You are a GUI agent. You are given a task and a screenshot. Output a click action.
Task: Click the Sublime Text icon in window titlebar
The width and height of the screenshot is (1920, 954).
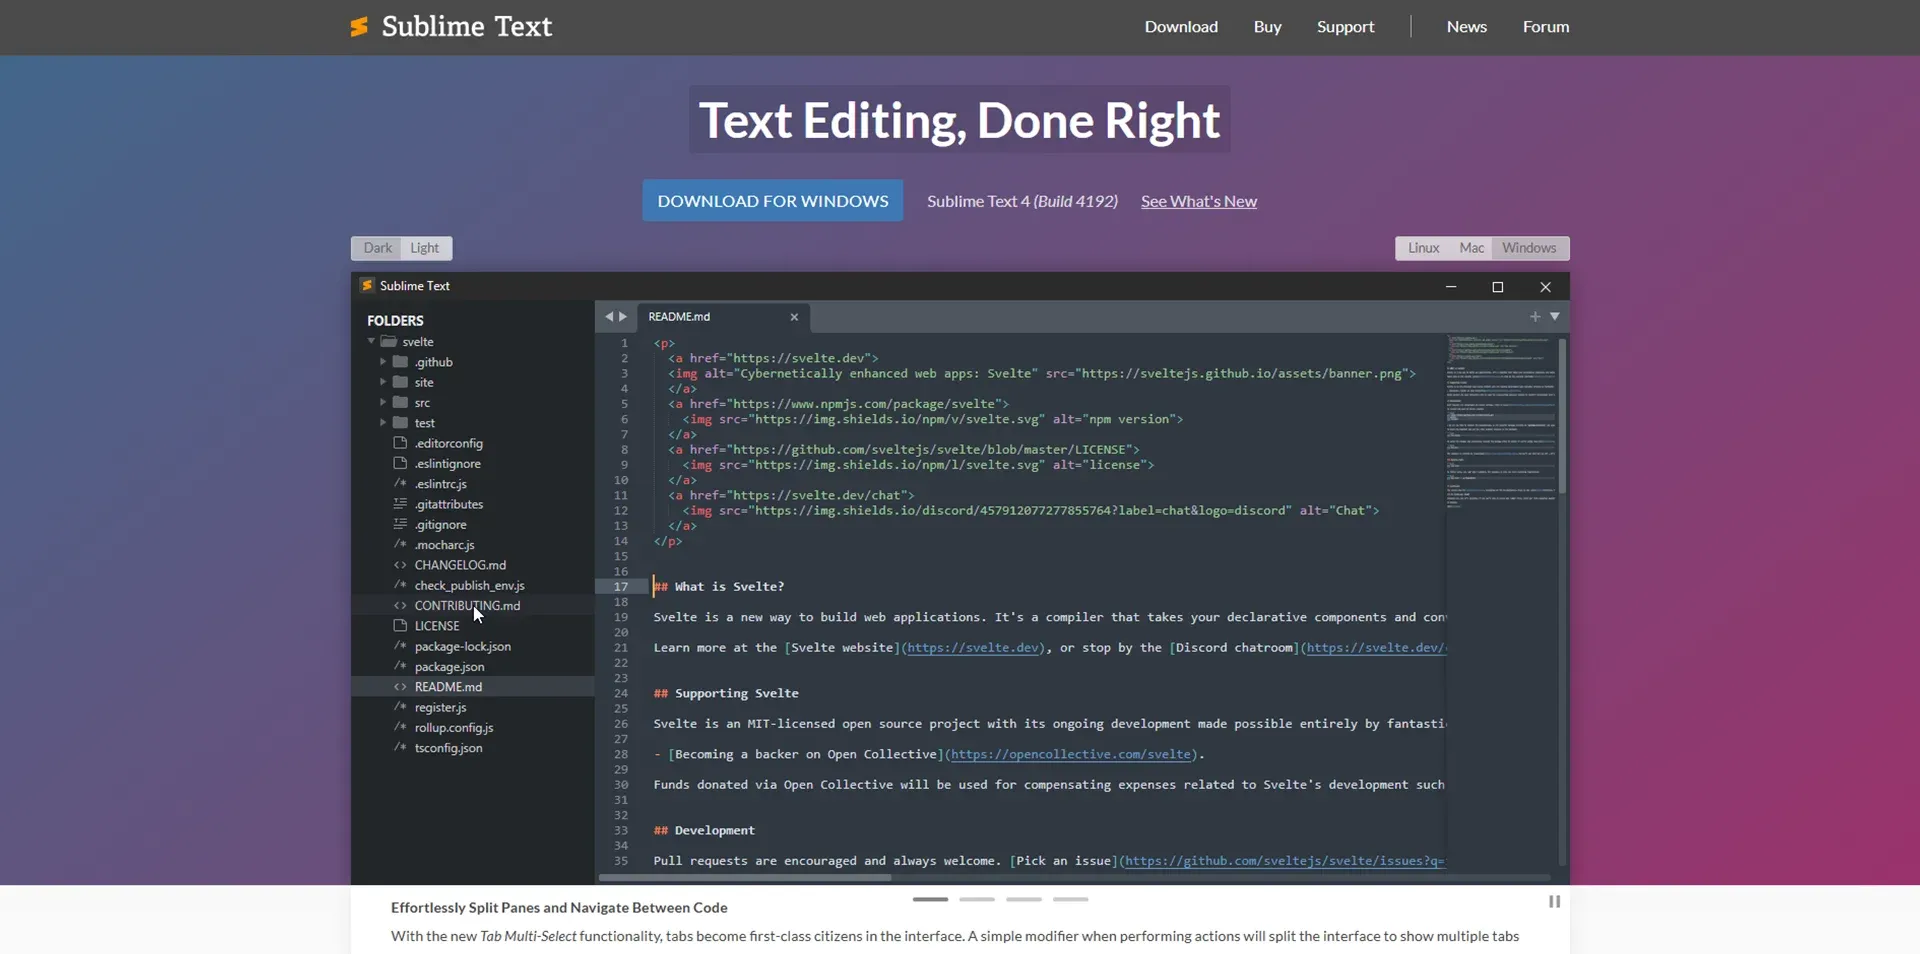(367, 286)
